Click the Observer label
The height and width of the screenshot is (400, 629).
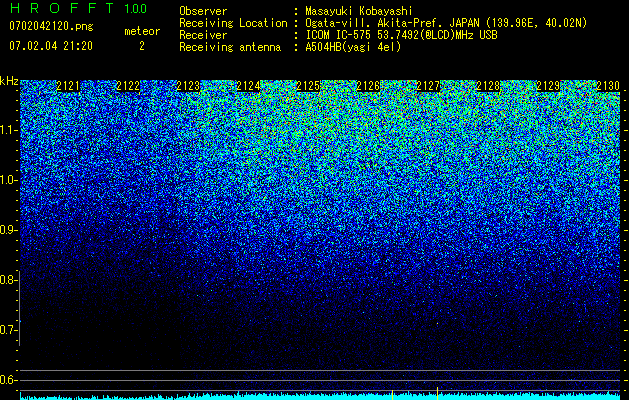203,11
